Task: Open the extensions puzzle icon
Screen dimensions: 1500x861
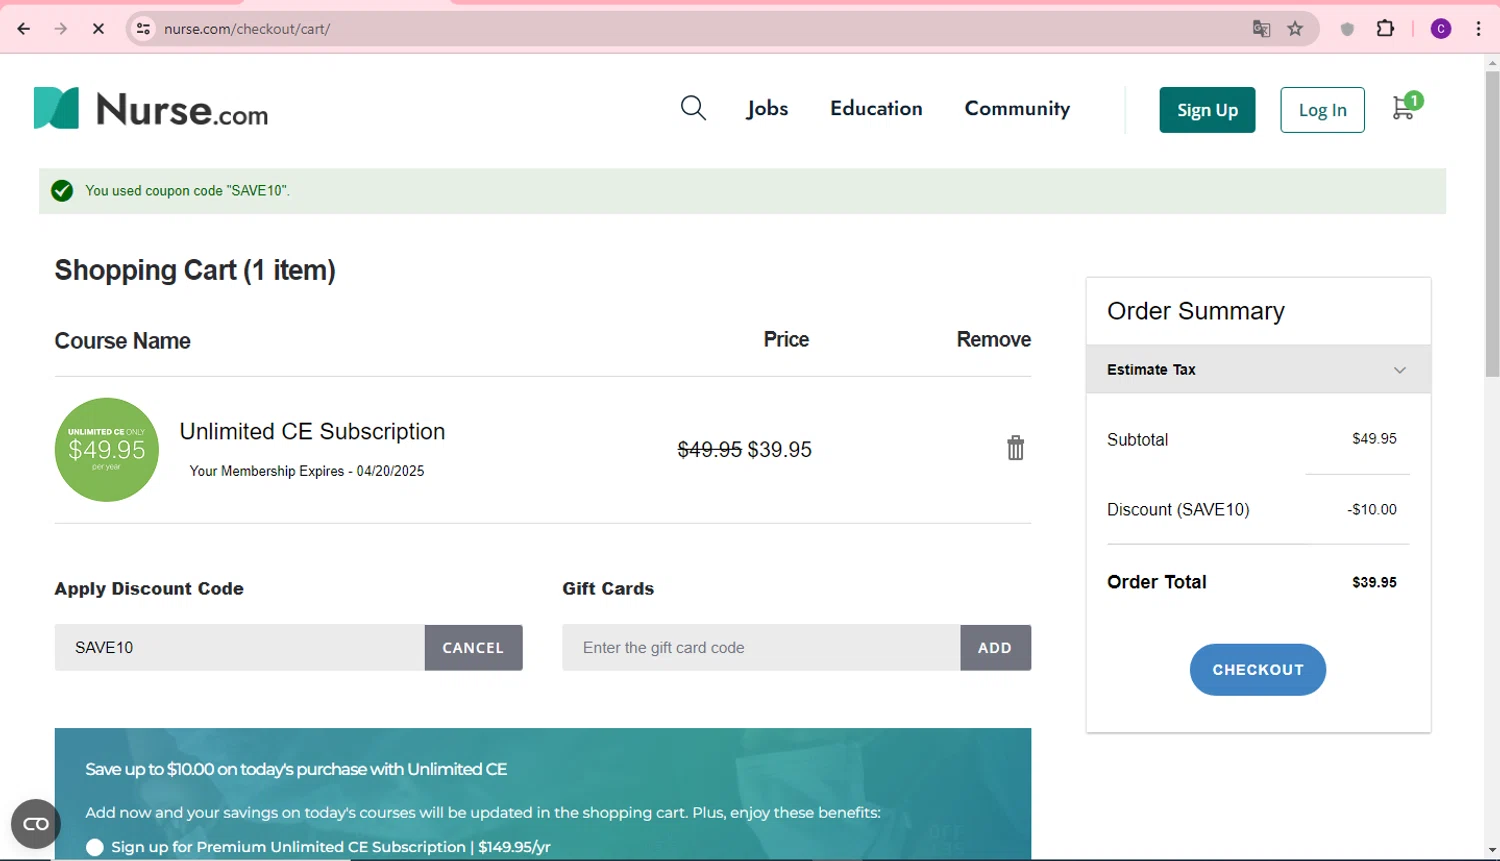Action: pos(1385,29)
